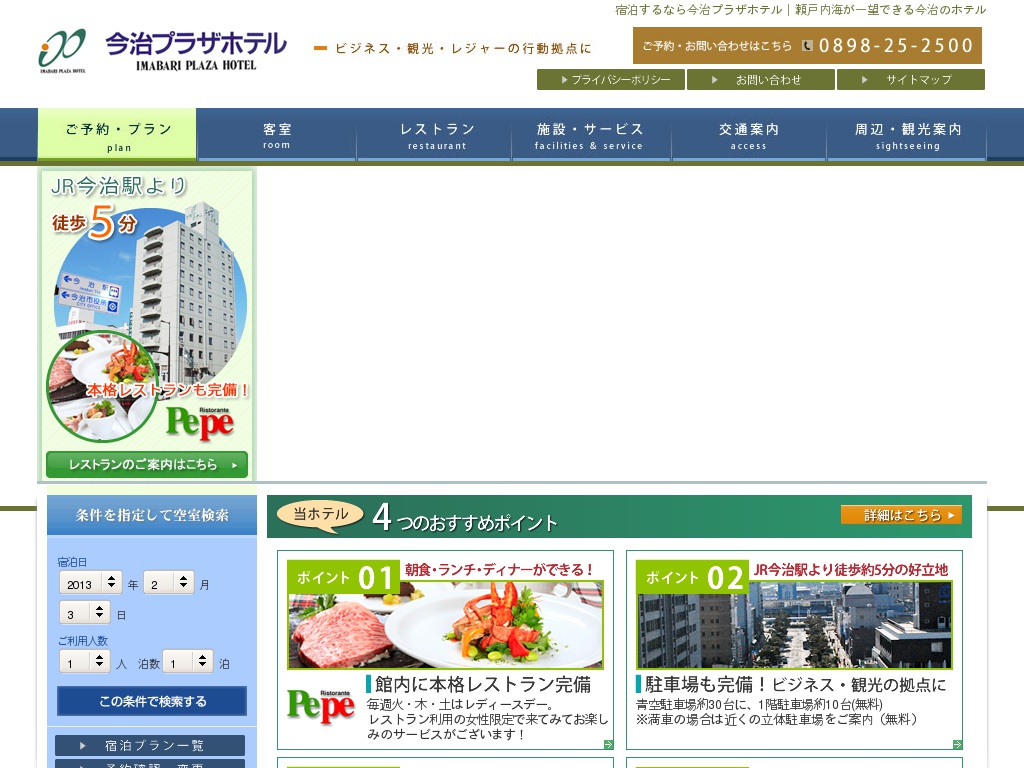Viewport: 1024px width, 768px height.
Task: Select 客室 room navigation tab
Action: 277,135
